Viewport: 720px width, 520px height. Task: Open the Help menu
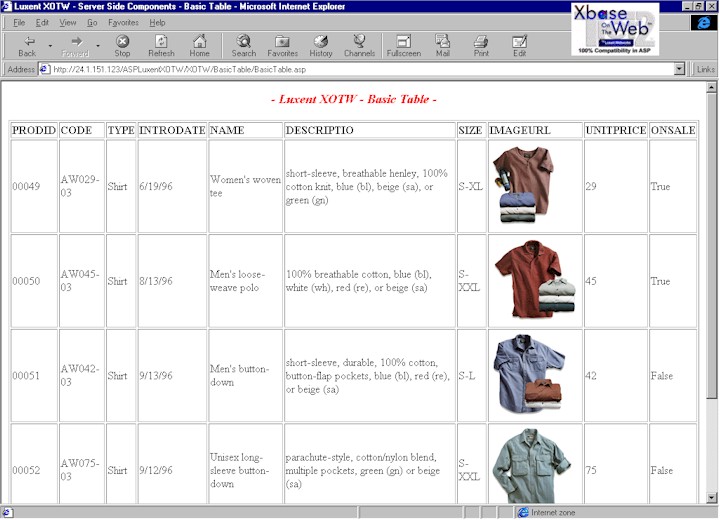click(x=157, y=23)
